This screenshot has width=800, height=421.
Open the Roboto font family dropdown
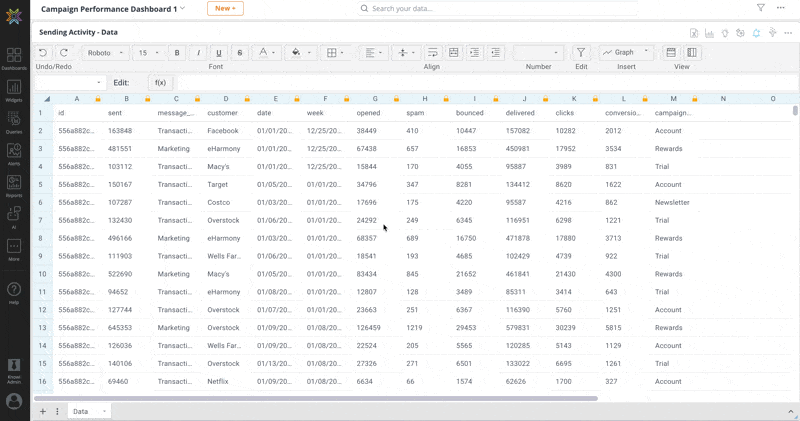105,53
